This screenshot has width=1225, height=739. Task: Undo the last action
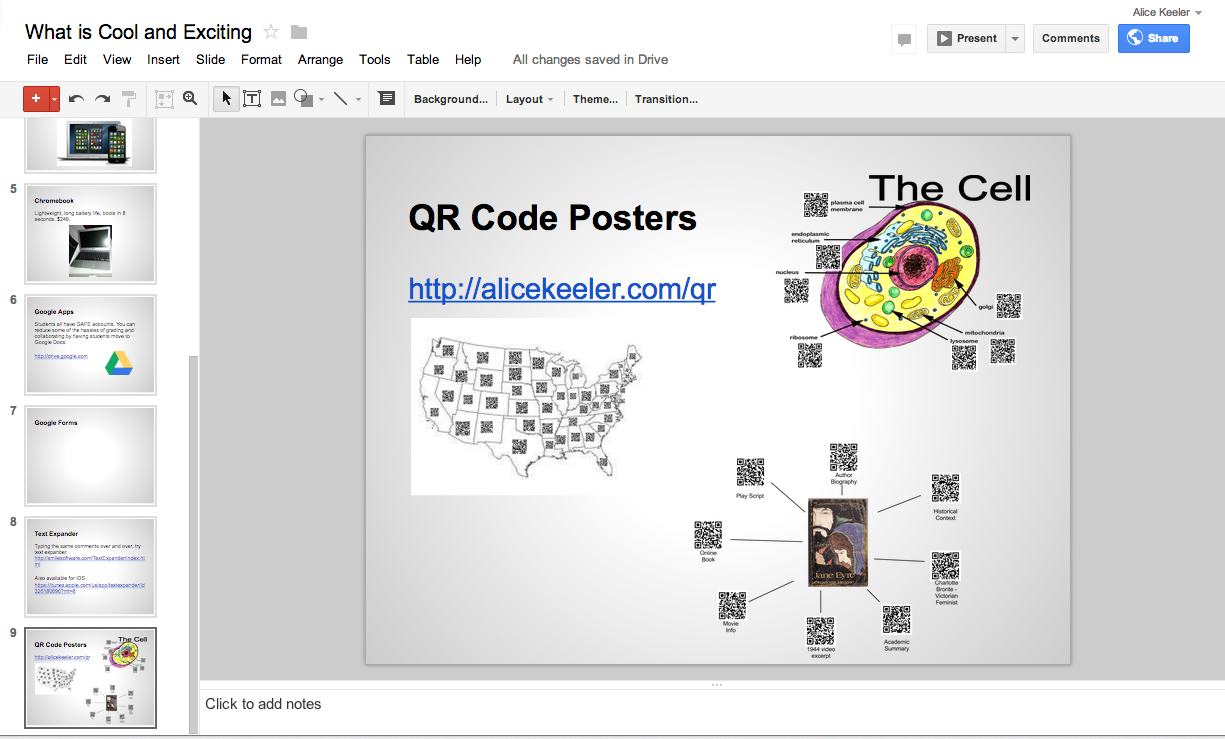pyautogui.click(x=74, y=98)
